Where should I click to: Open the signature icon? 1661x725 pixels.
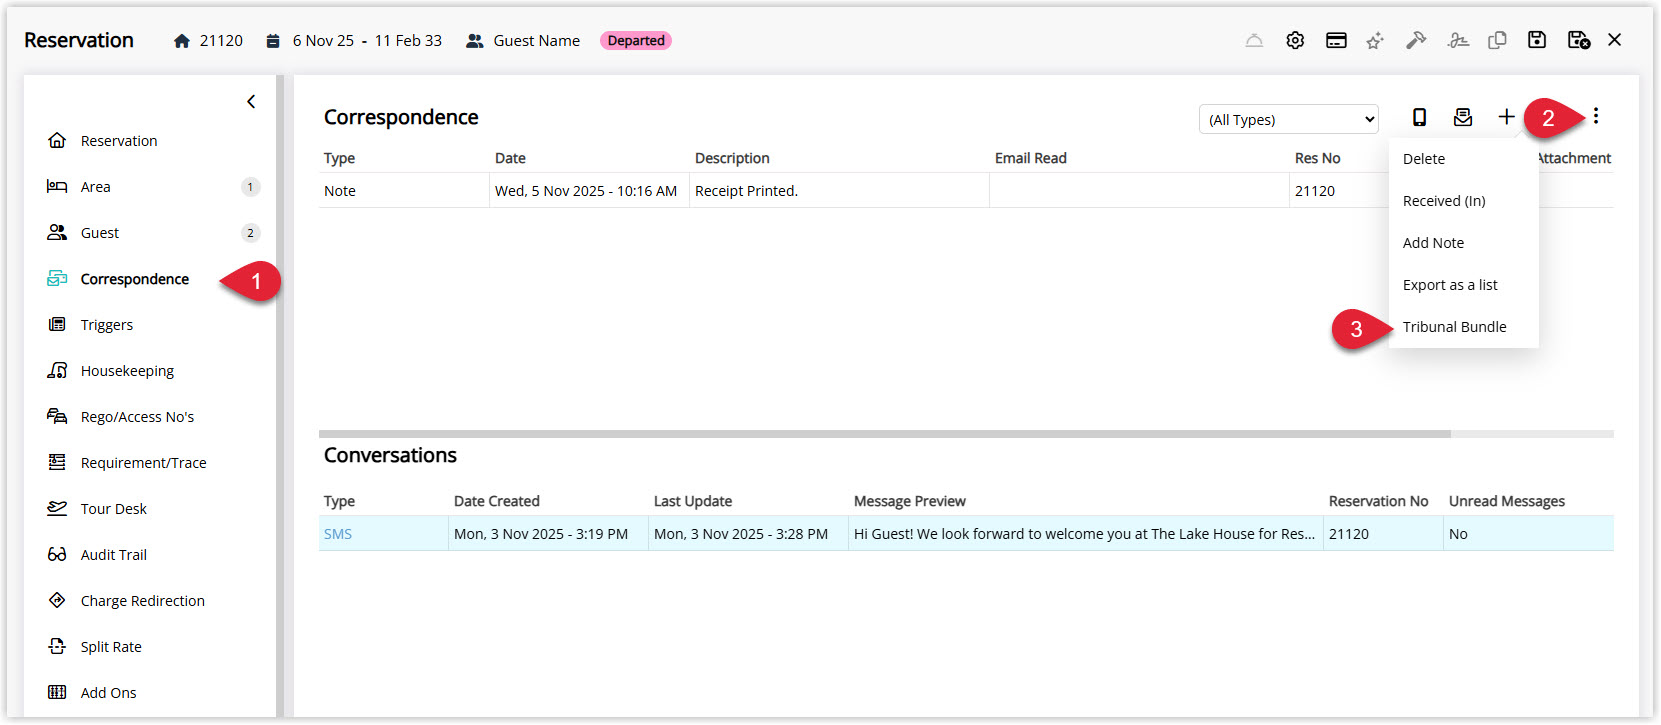tap(1458, 40)
